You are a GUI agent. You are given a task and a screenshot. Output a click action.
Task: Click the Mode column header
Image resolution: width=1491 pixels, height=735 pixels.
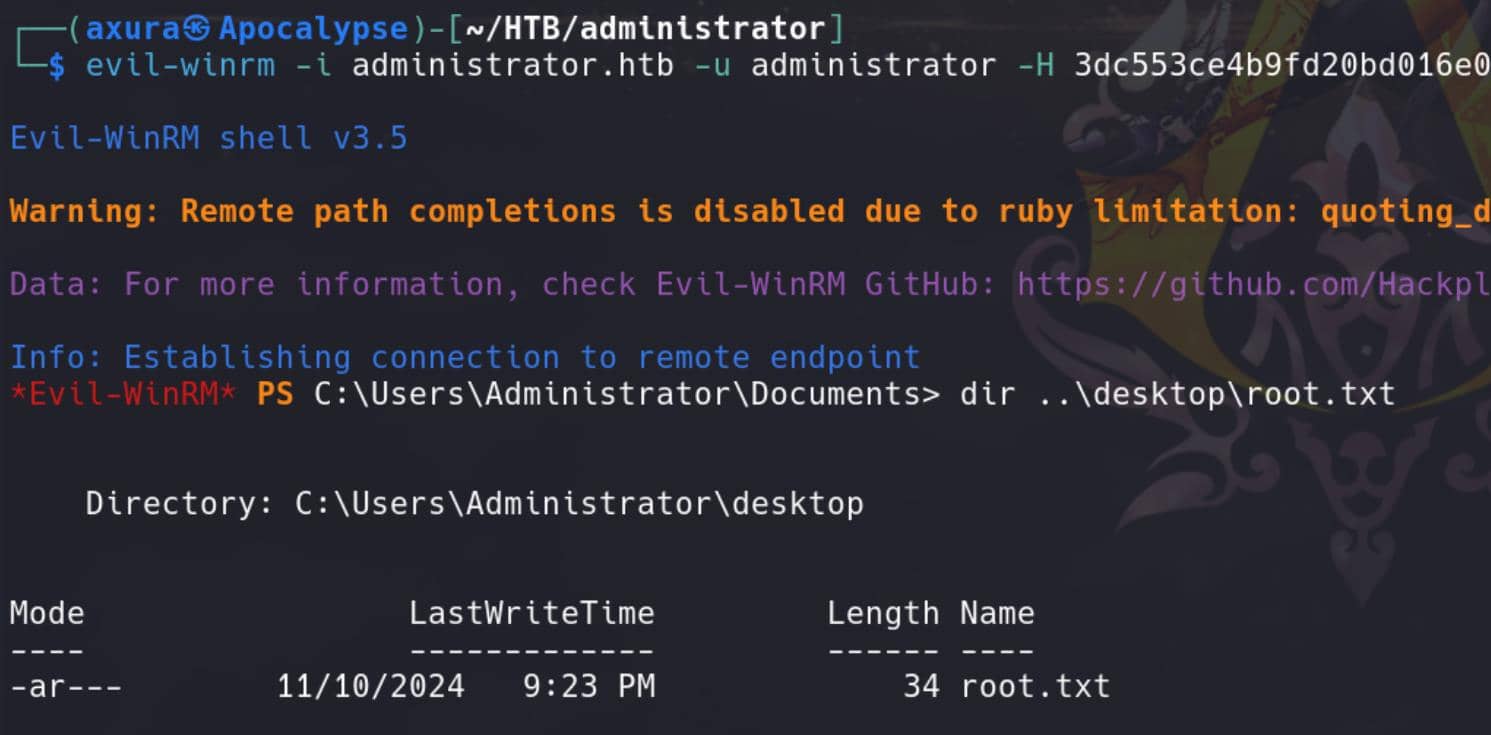pos(47,613)
